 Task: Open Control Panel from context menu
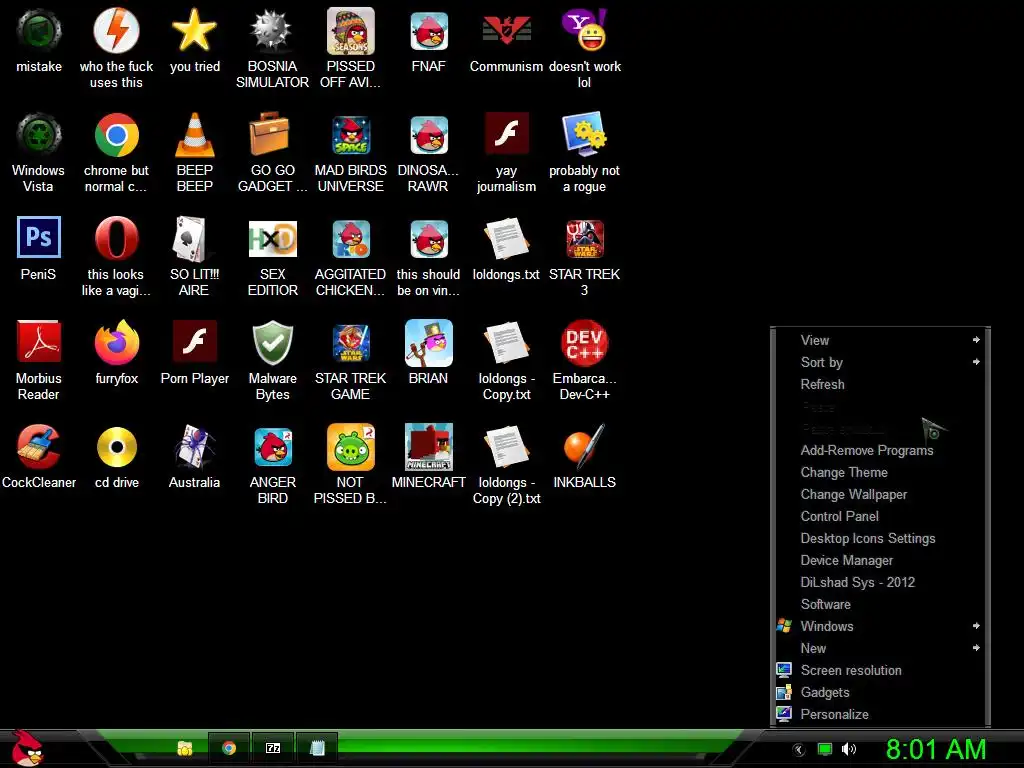point(880,516)
